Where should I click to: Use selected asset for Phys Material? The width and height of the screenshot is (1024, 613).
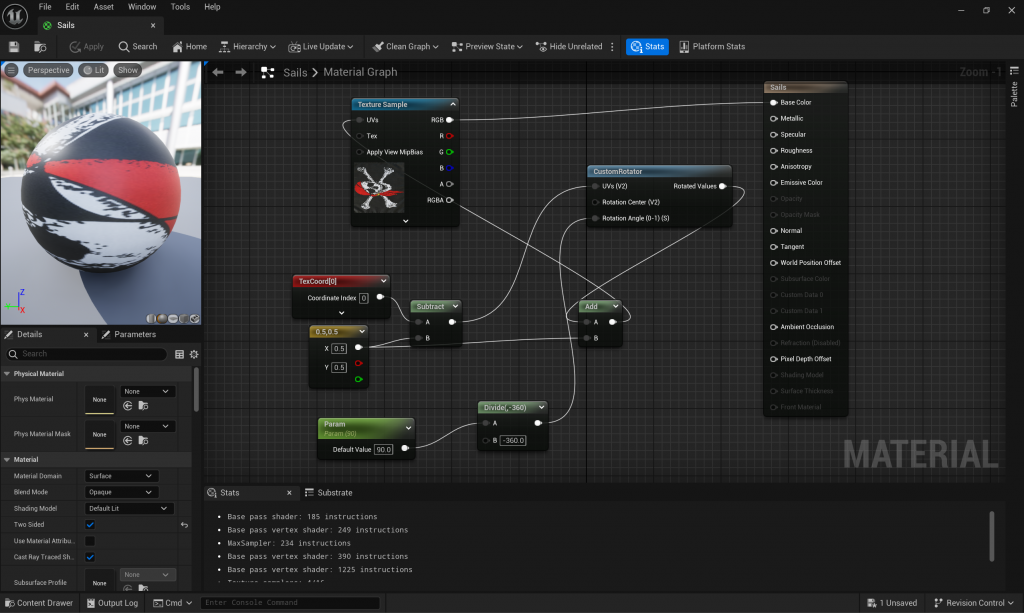pos(128,406)
